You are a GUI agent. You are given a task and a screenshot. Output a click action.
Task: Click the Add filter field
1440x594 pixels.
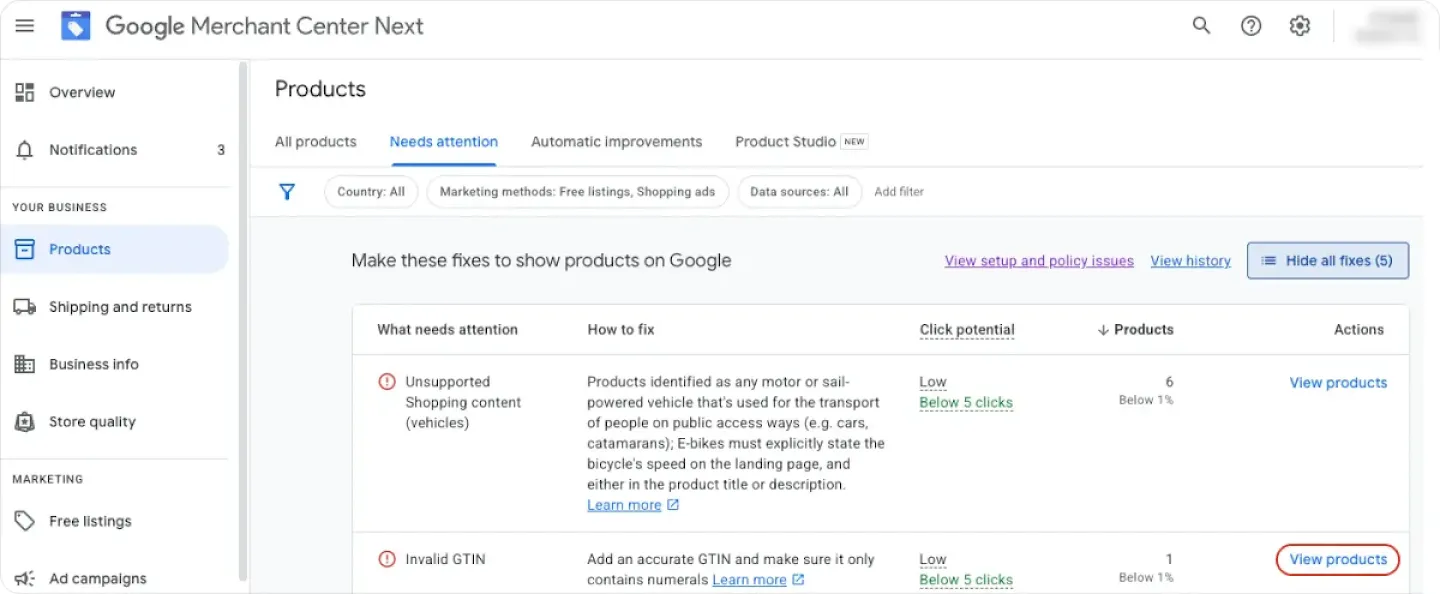(899, 191)
